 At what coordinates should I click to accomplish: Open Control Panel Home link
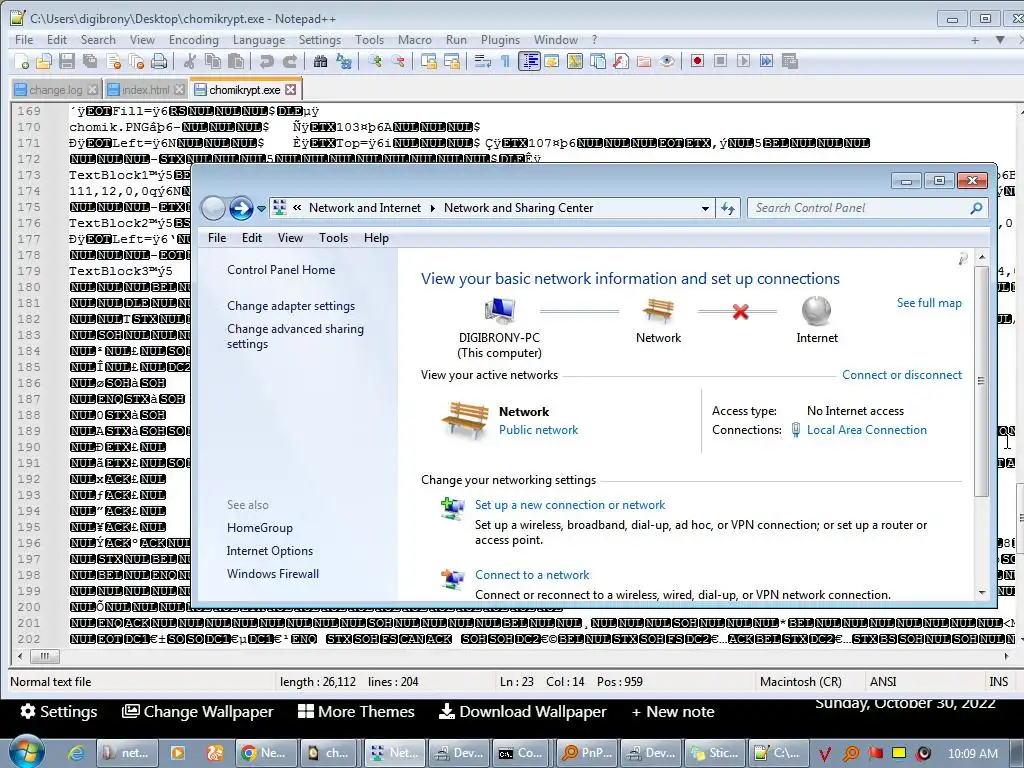(x=281, y=270)
